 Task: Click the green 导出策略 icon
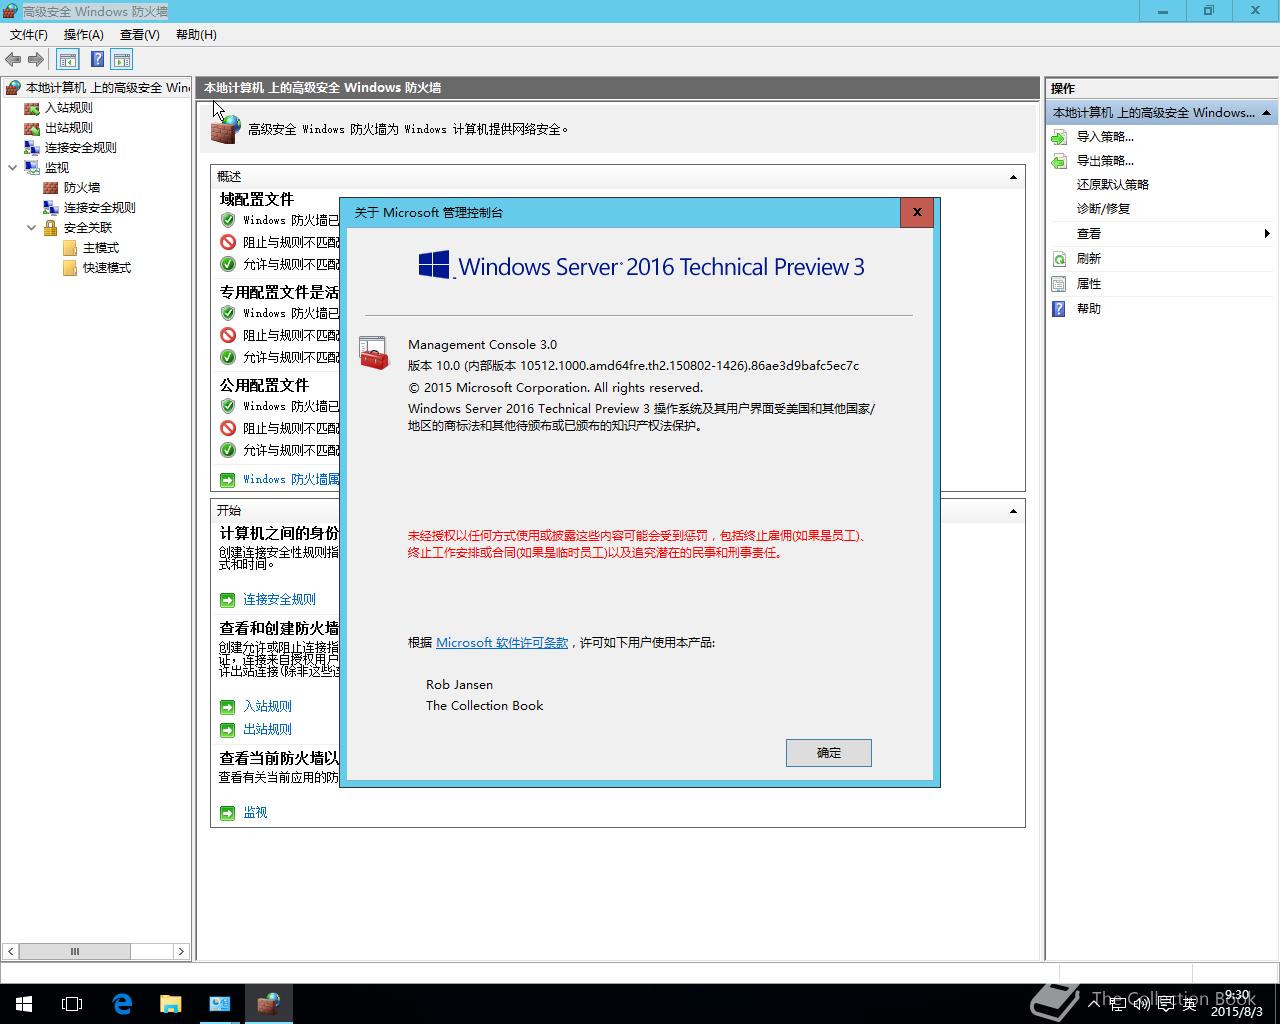pos(1059,161)
